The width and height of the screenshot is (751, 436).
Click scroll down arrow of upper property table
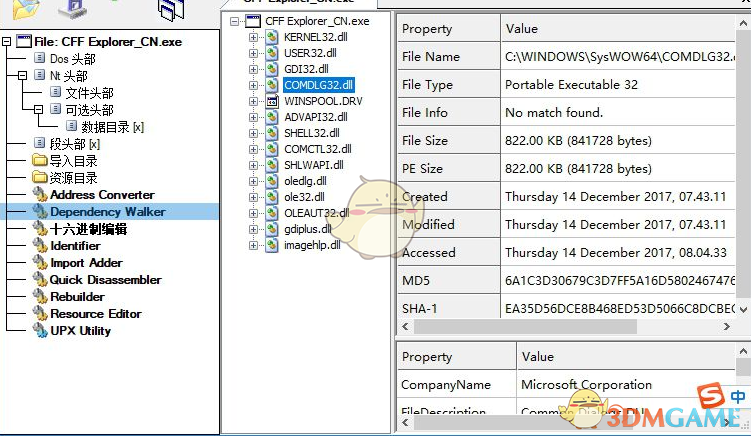(x=743, y=310)
